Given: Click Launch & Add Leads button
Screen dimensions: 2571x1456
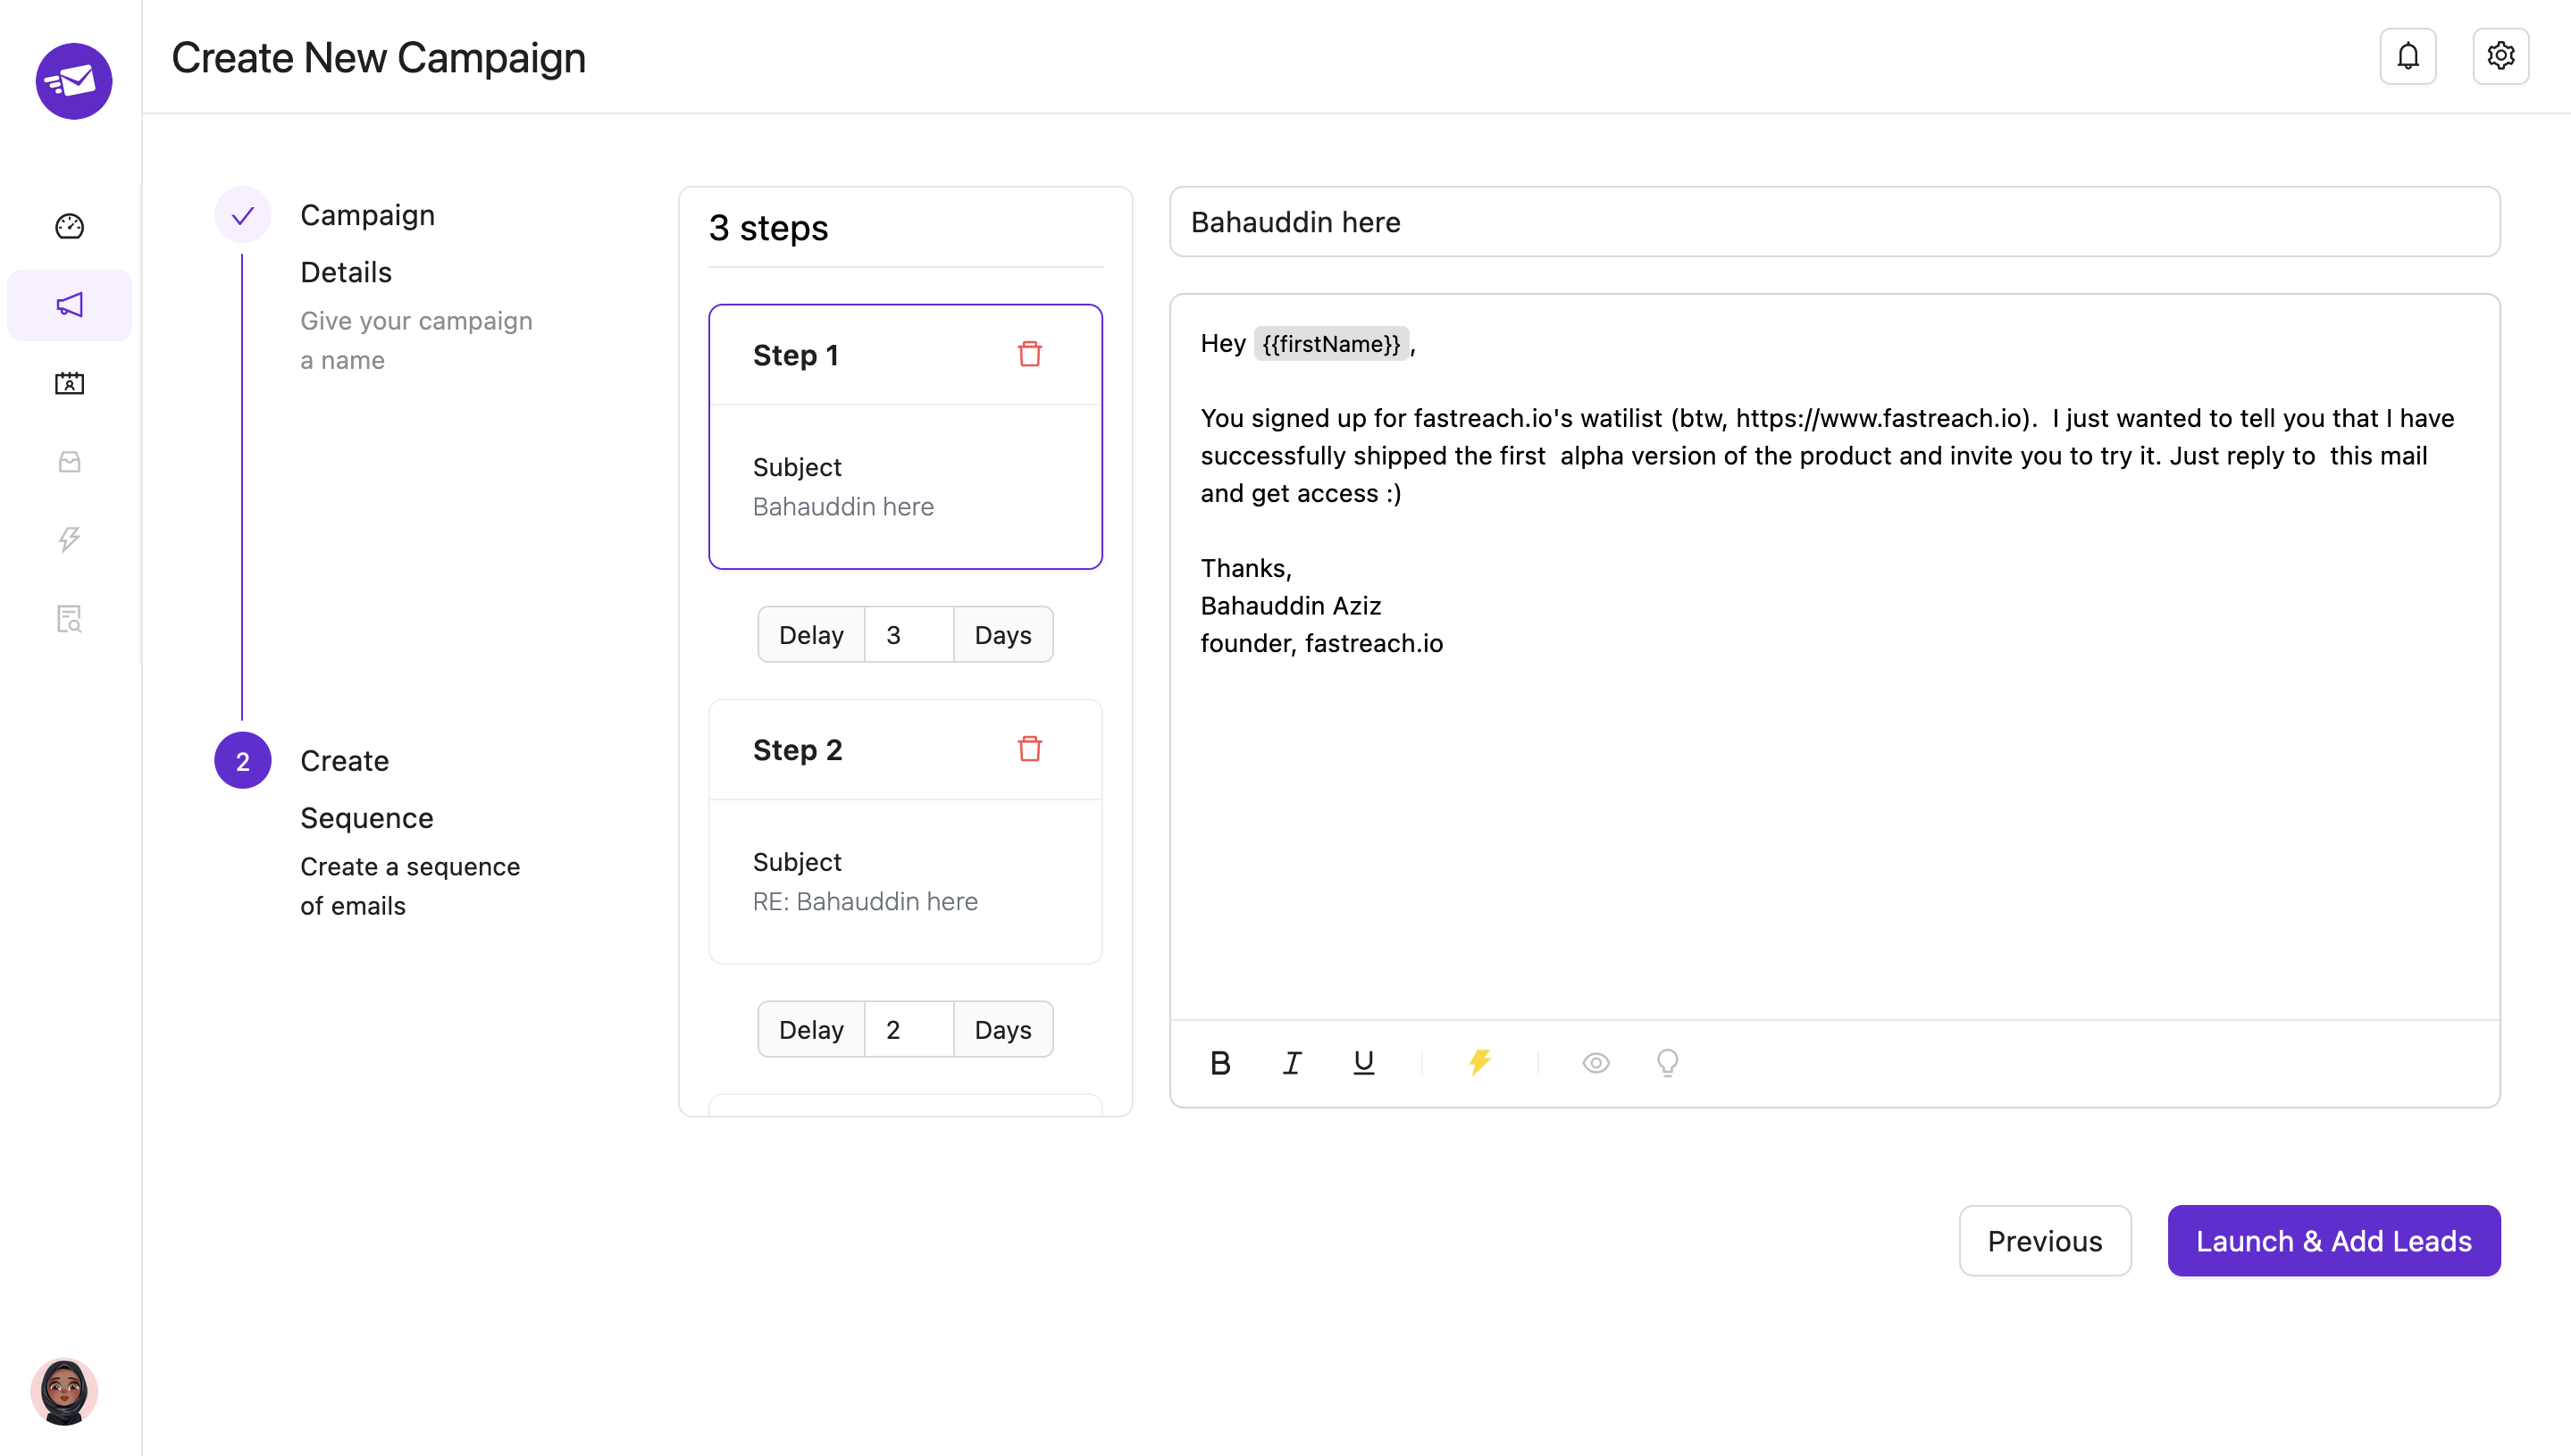Looking at the screenshot, I should (2333, 1240).
